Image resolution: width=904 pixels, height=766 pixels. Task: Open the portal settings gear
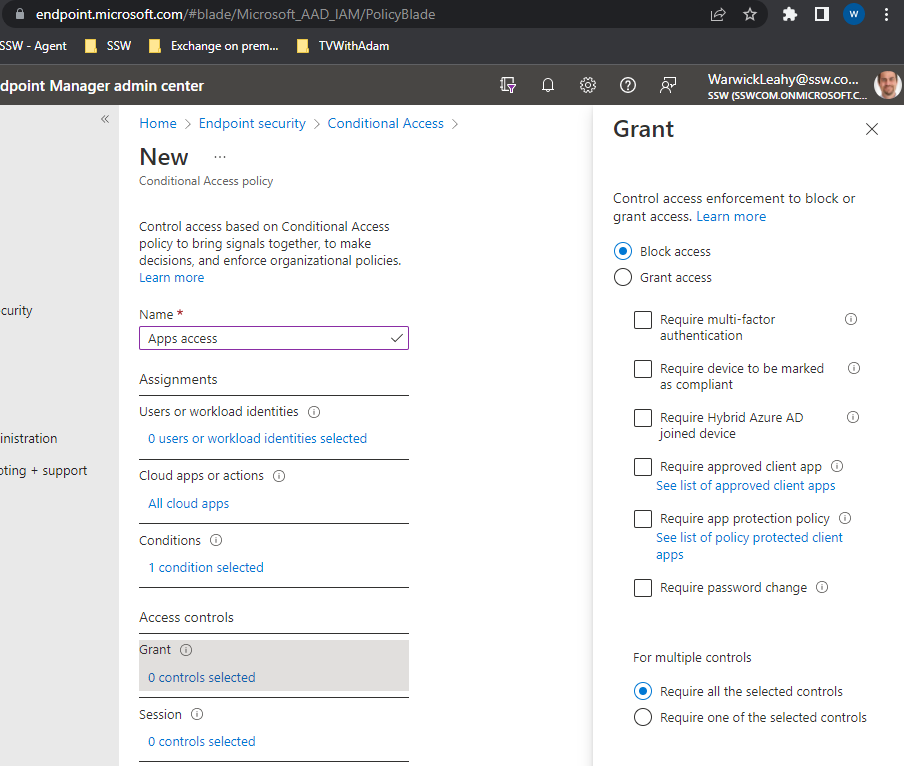588,85
